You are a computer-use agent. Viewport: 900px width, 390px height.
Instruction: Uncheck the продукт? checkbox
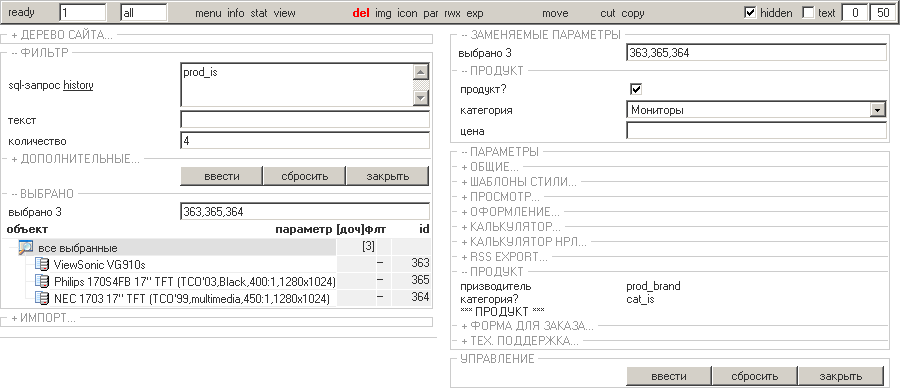tap(636, 89)
